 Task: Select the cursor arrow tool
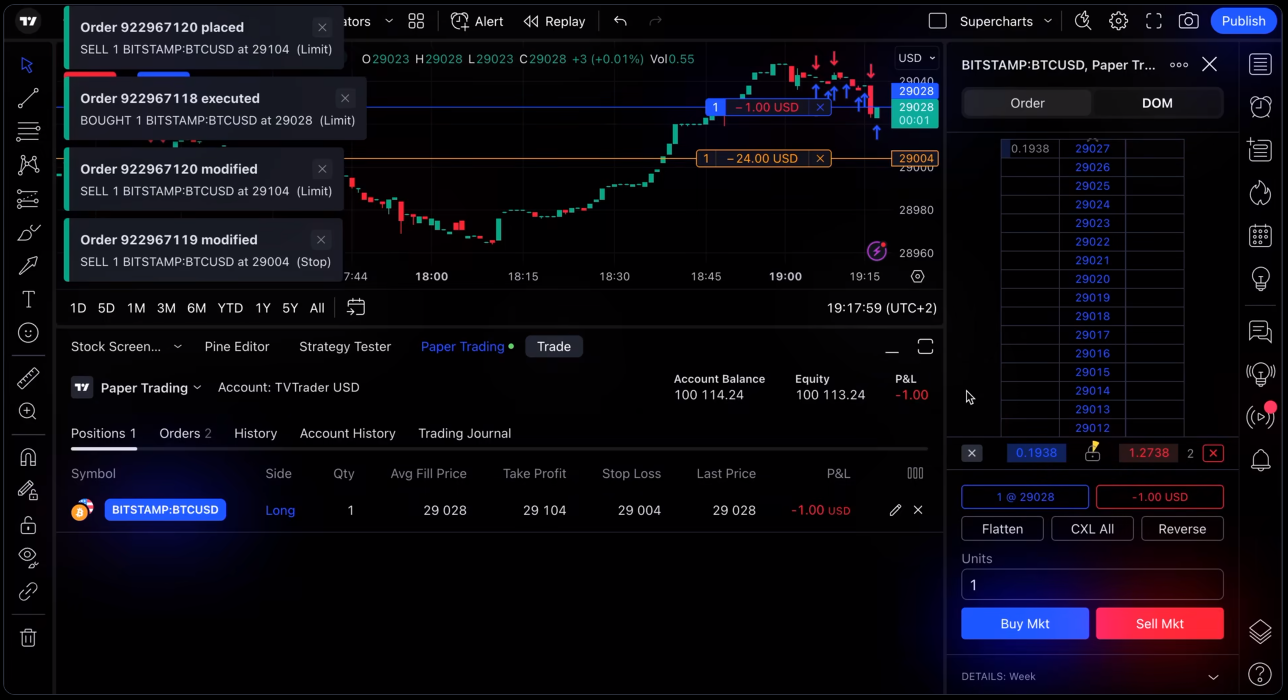pos(28,65)
